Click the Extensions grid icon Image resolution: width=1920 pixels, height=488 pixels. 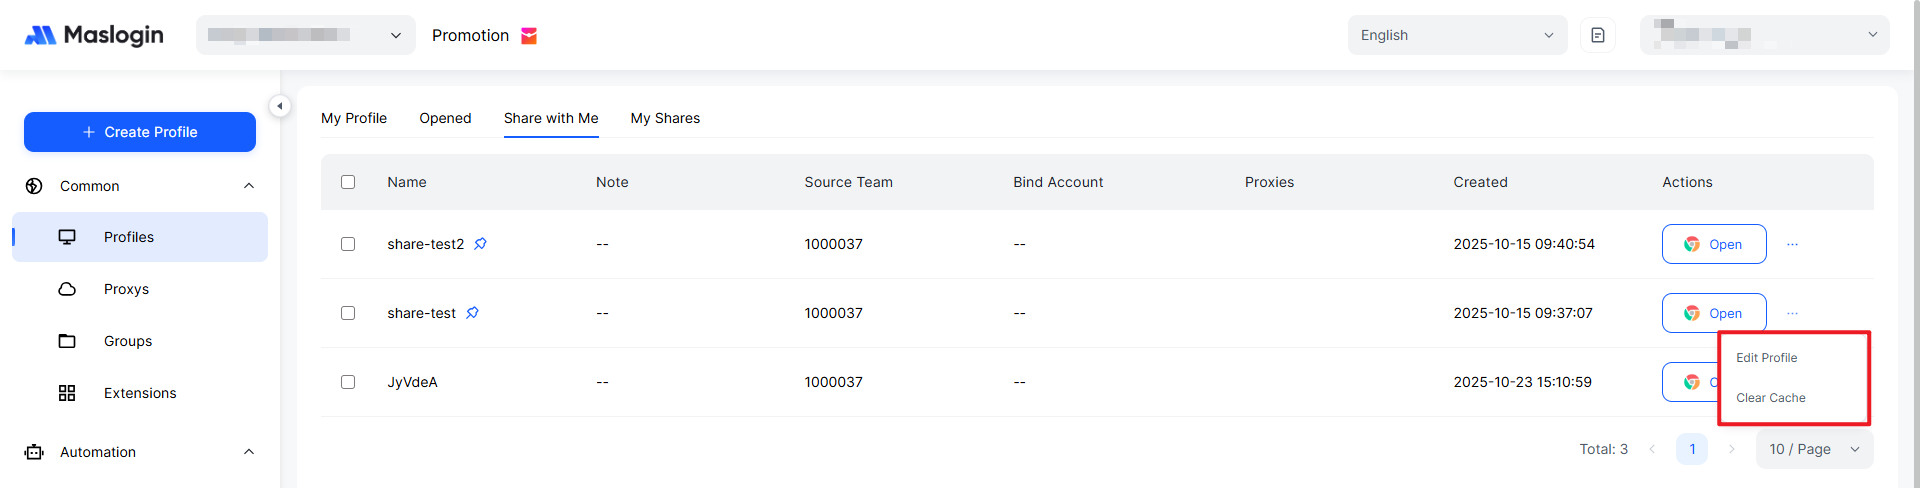click(67, 393)
